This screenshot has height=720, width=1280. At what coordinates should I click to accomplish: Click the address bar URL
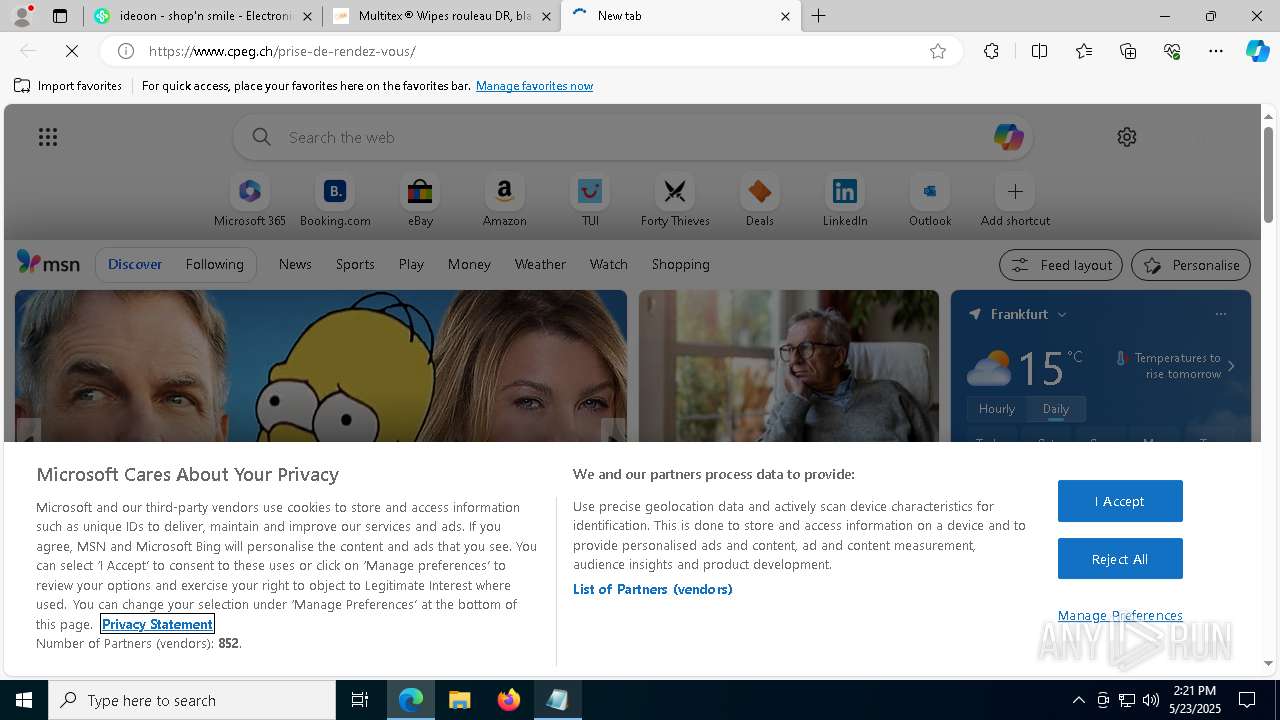[282, 51]
